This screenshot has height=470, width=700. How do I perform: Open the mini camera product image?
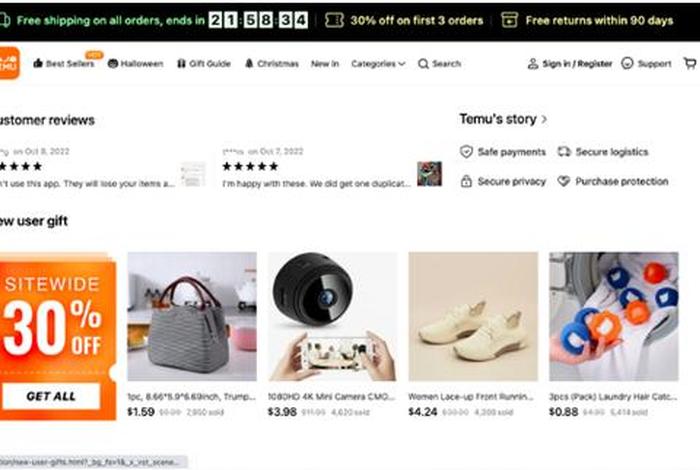332,316
